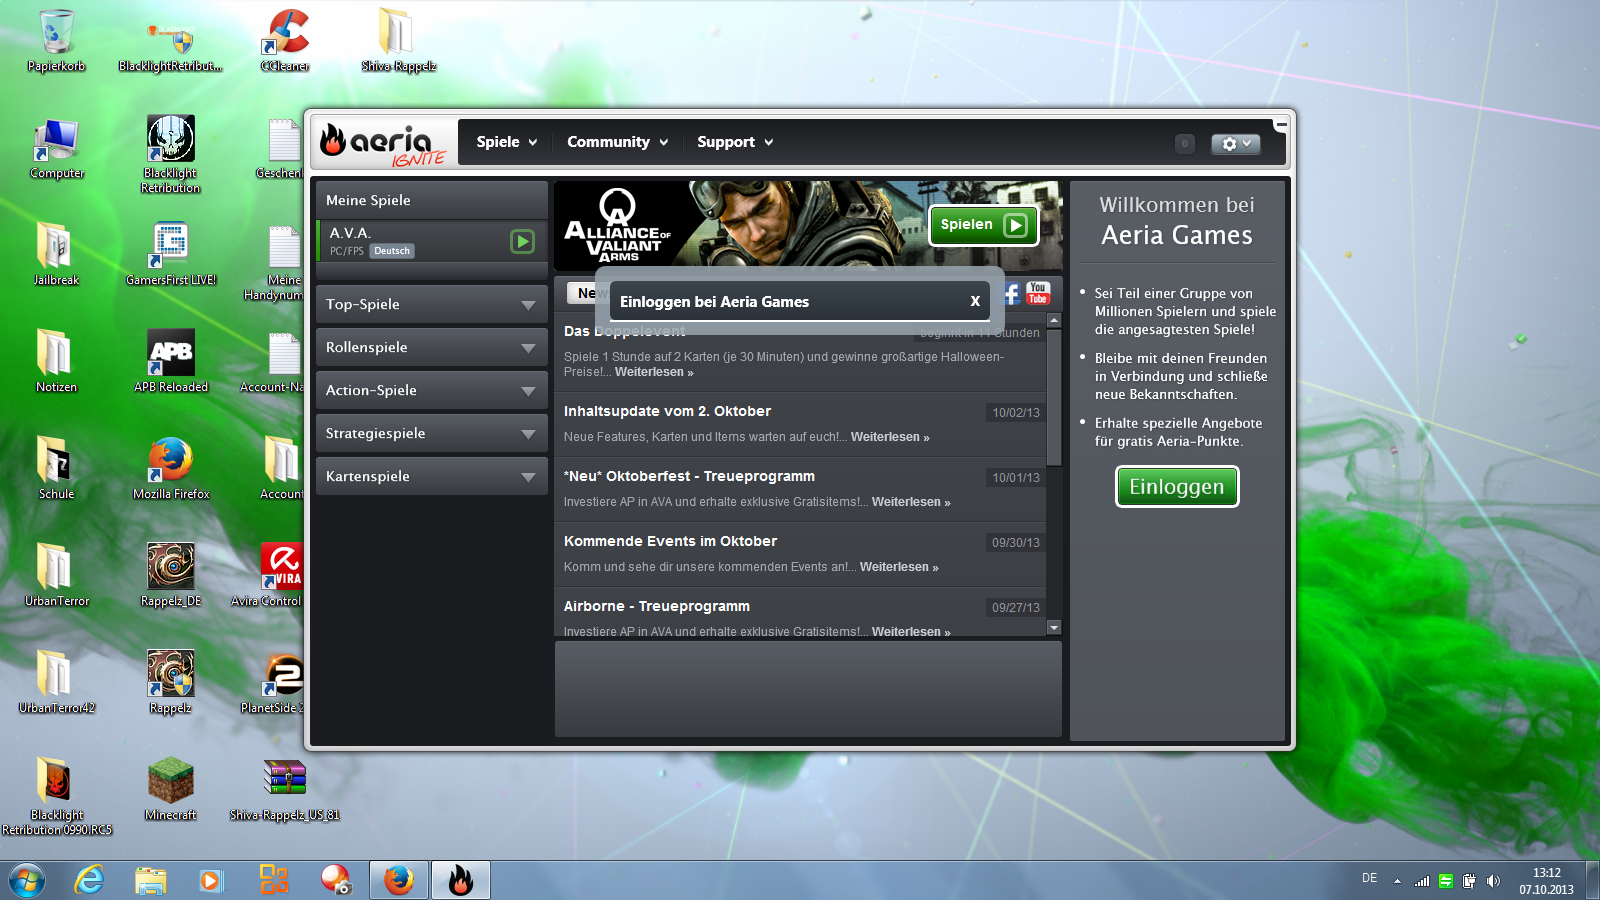Click the green Einloggen button
The height and width of the screenshot is (900, 1600).
(x=1177, y=487)
